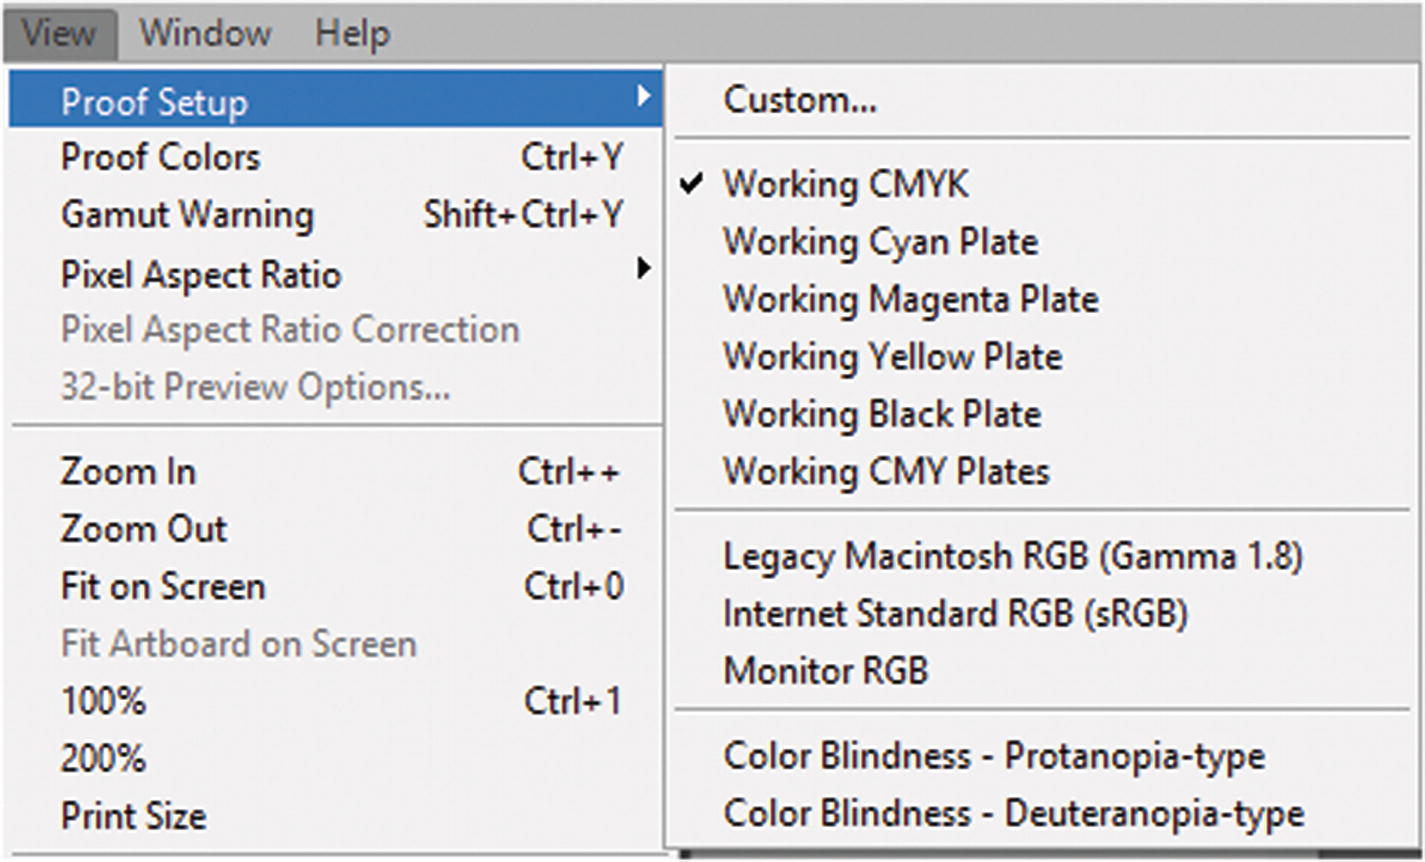Toggle Gamut Warning
Viewport: 1425px width, 862px height.
pos(187,215)
